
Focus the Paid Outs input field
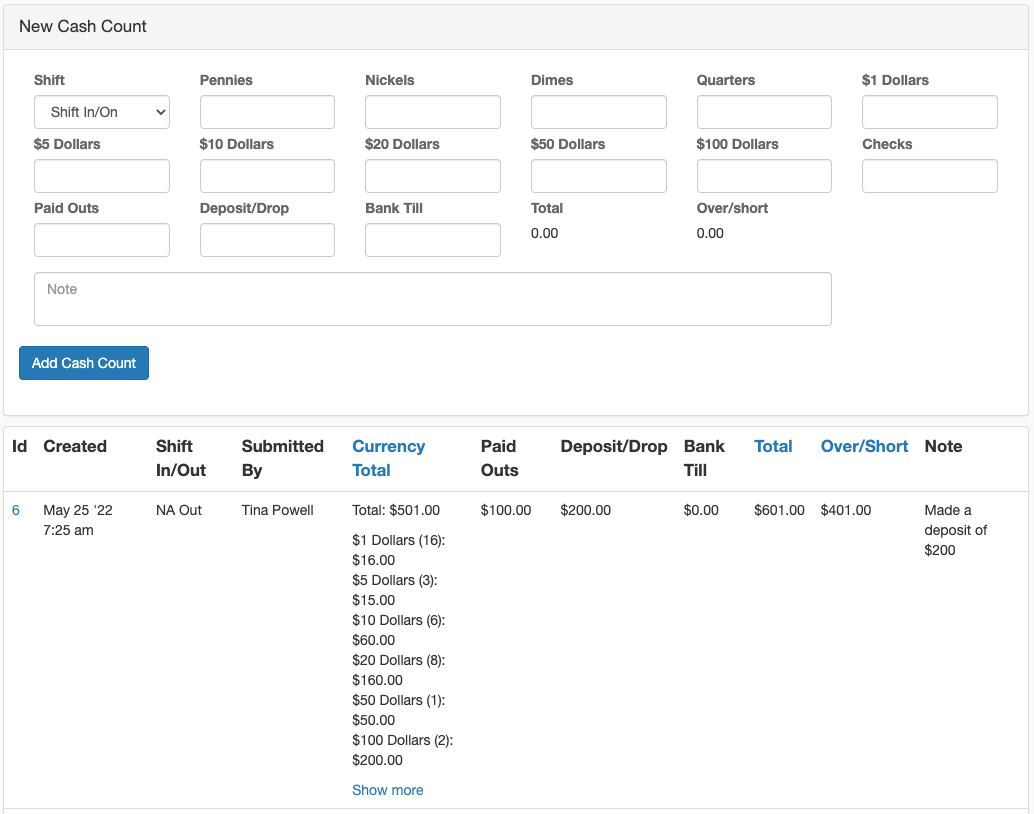[x=102, y=240]
